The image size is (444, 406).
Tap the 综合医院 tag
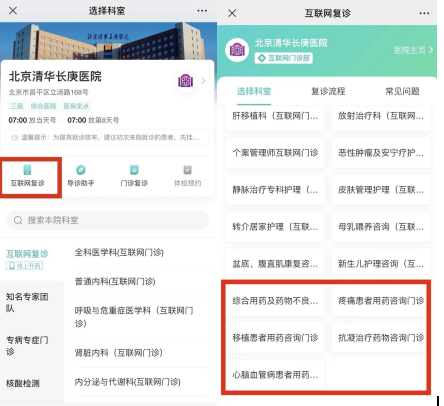point(43,106)
